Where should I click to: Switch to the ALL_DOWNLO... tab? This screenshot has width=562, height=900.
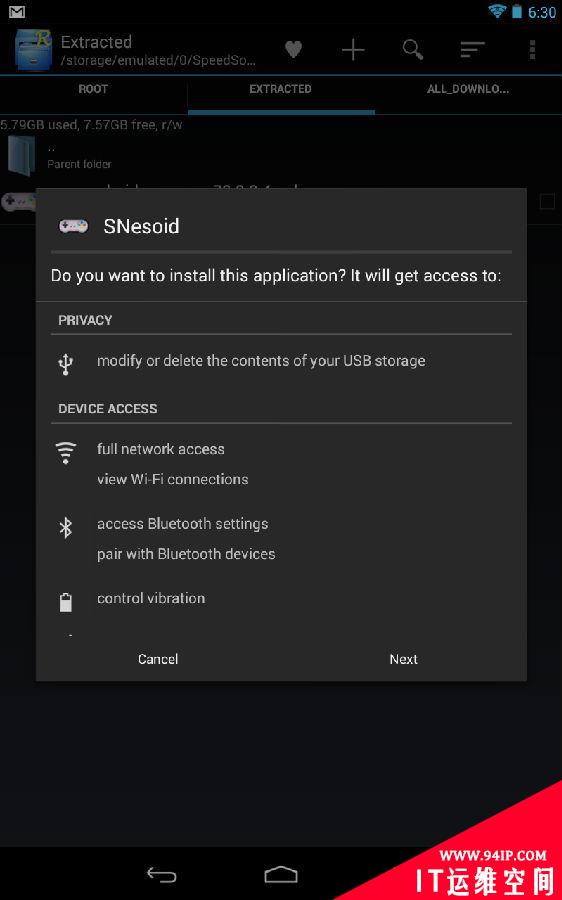[x=468, y=89]
